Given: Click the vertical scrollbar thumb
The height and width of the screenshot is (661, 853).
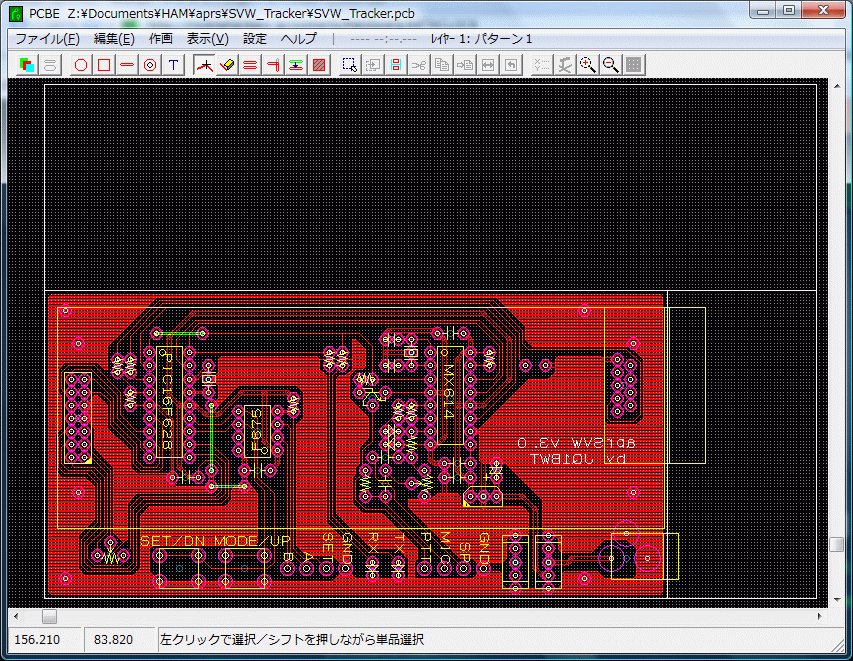Looking at the screenshot, I should point(836,545).
